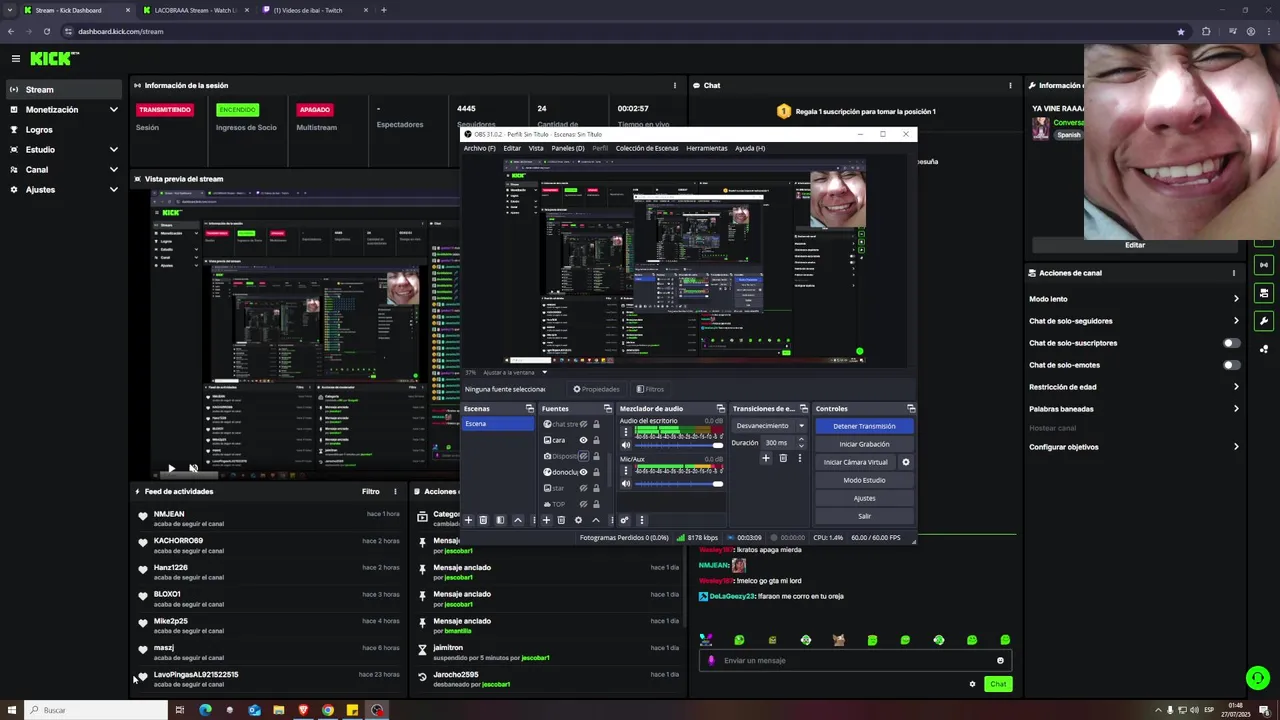Image resolution: width=1280 pixels, height=720 pixels.
Task: Adjust Mic/Aux volume slider
Action: (679, 484)
